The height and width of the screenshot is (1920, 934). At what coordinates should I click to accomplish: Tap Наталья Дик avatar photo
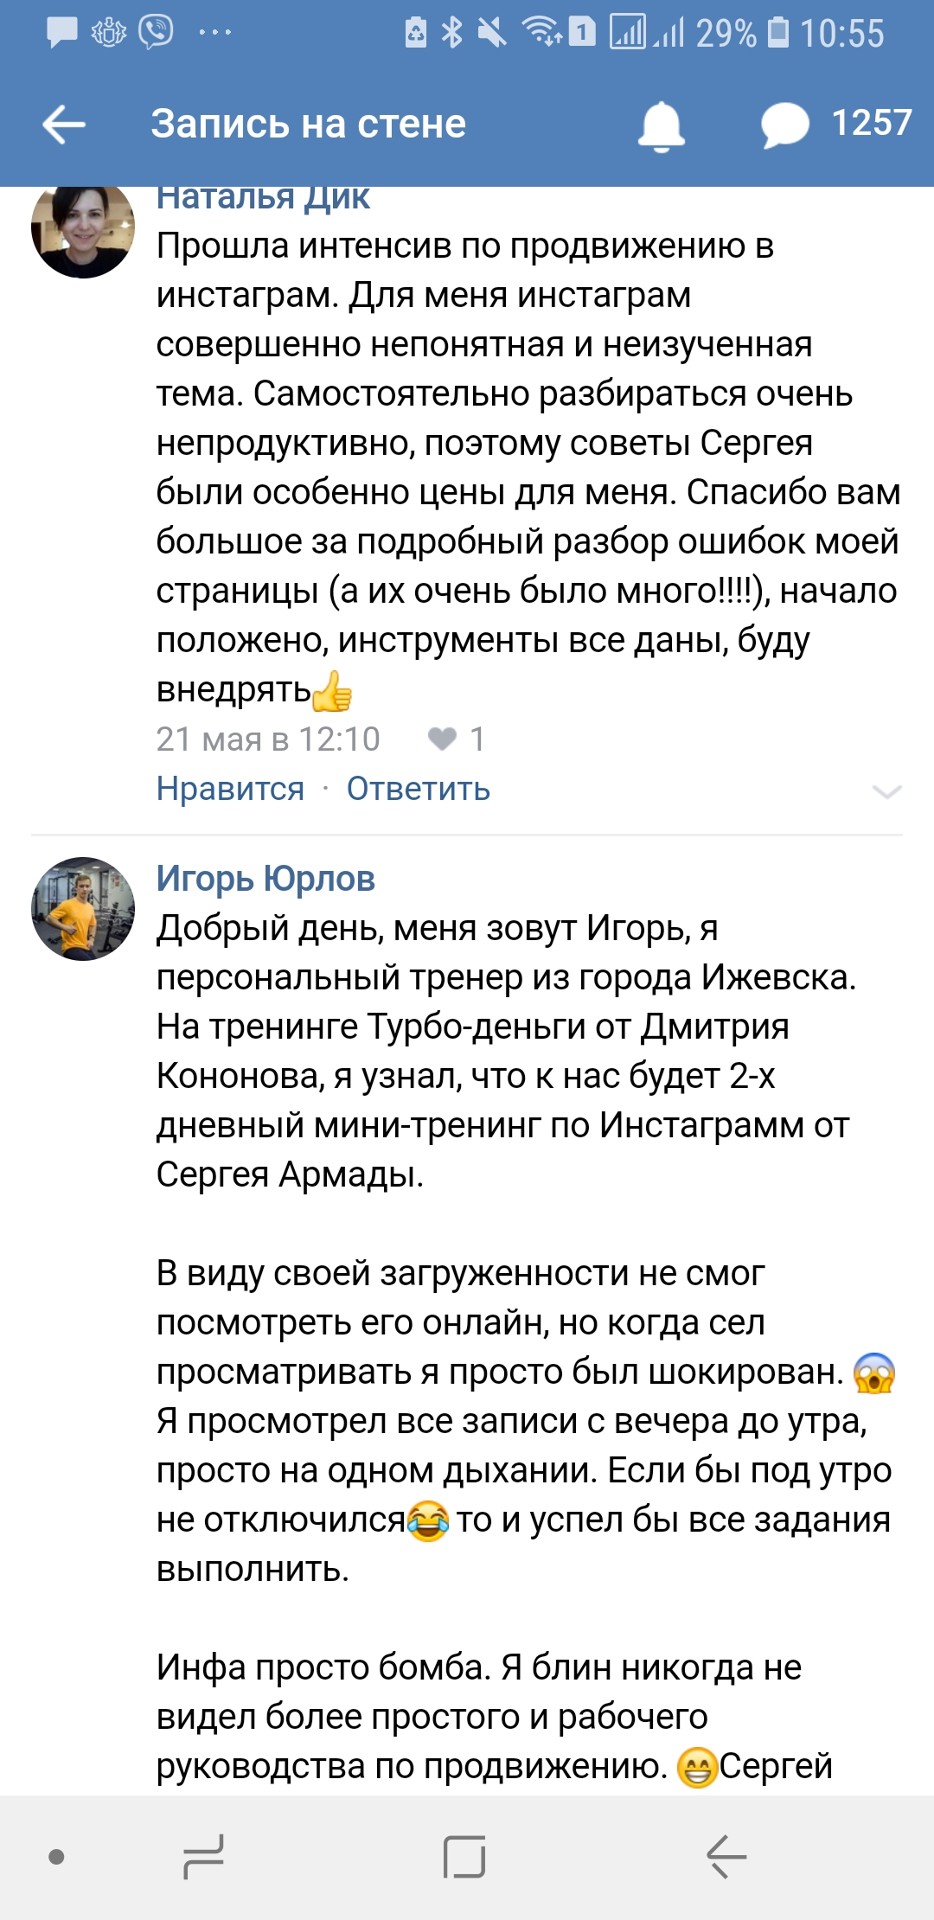83,229
